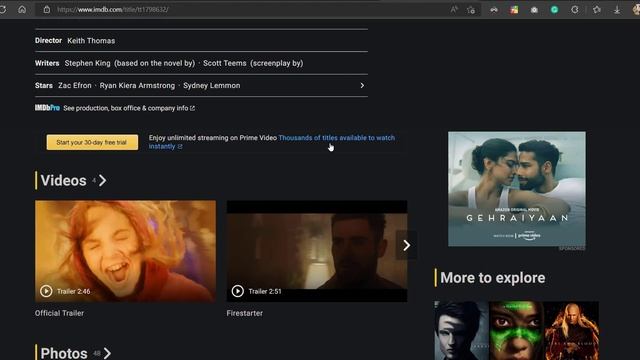Open the Photos section heading
Viewport: 640px width, 360px height.
coord(64,353)
